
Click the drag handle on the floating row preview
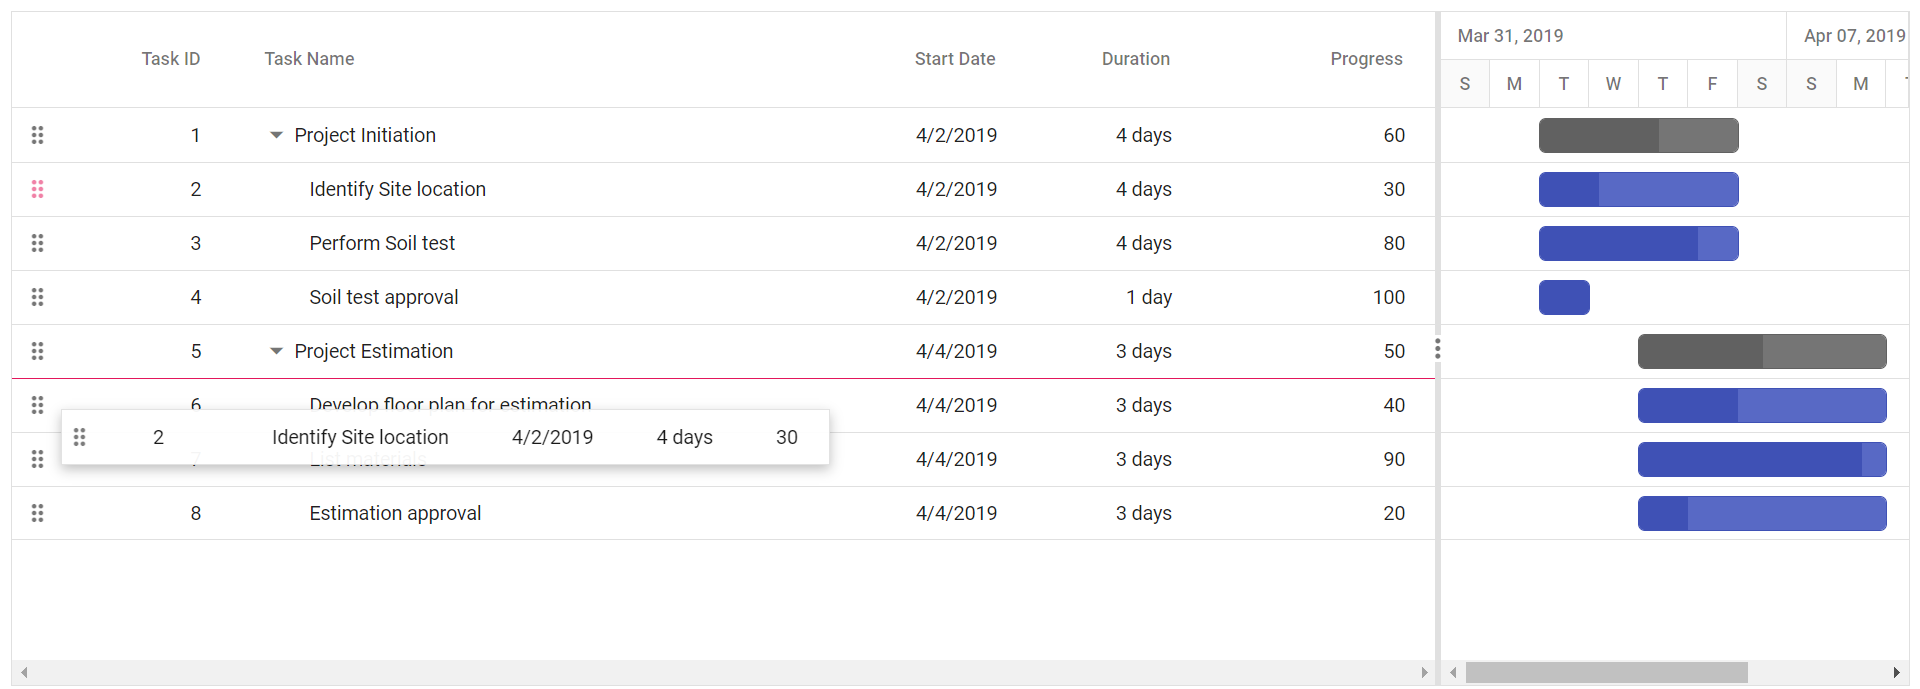80,437
